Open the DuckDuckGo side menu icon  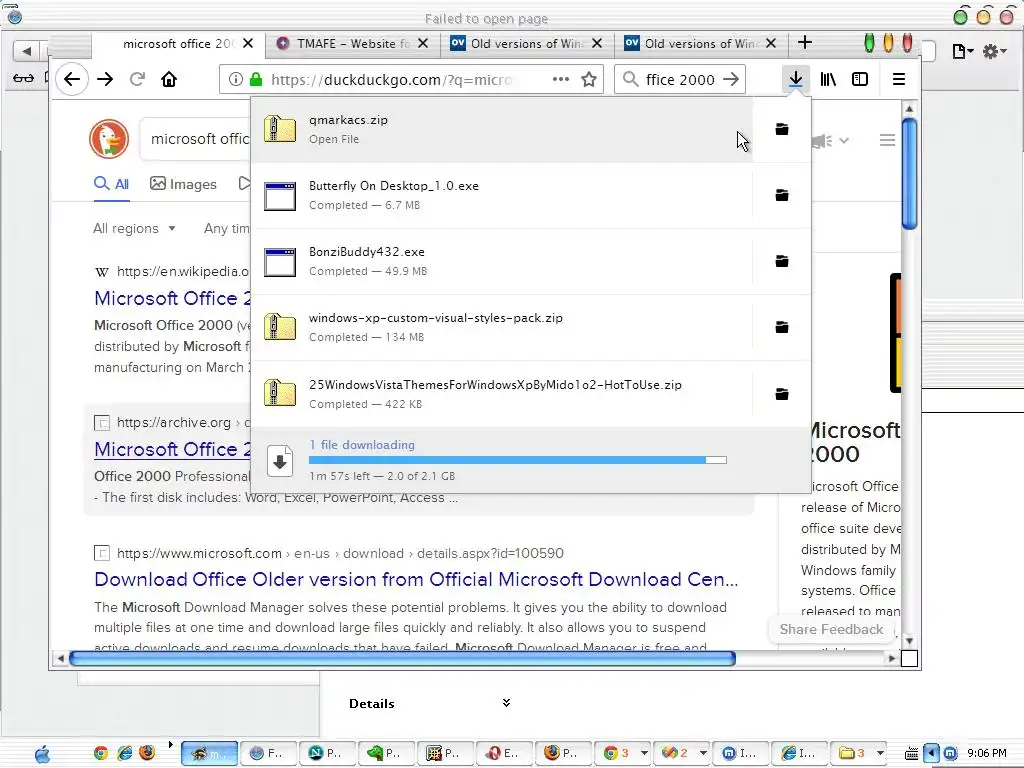(x=887, y=140)
